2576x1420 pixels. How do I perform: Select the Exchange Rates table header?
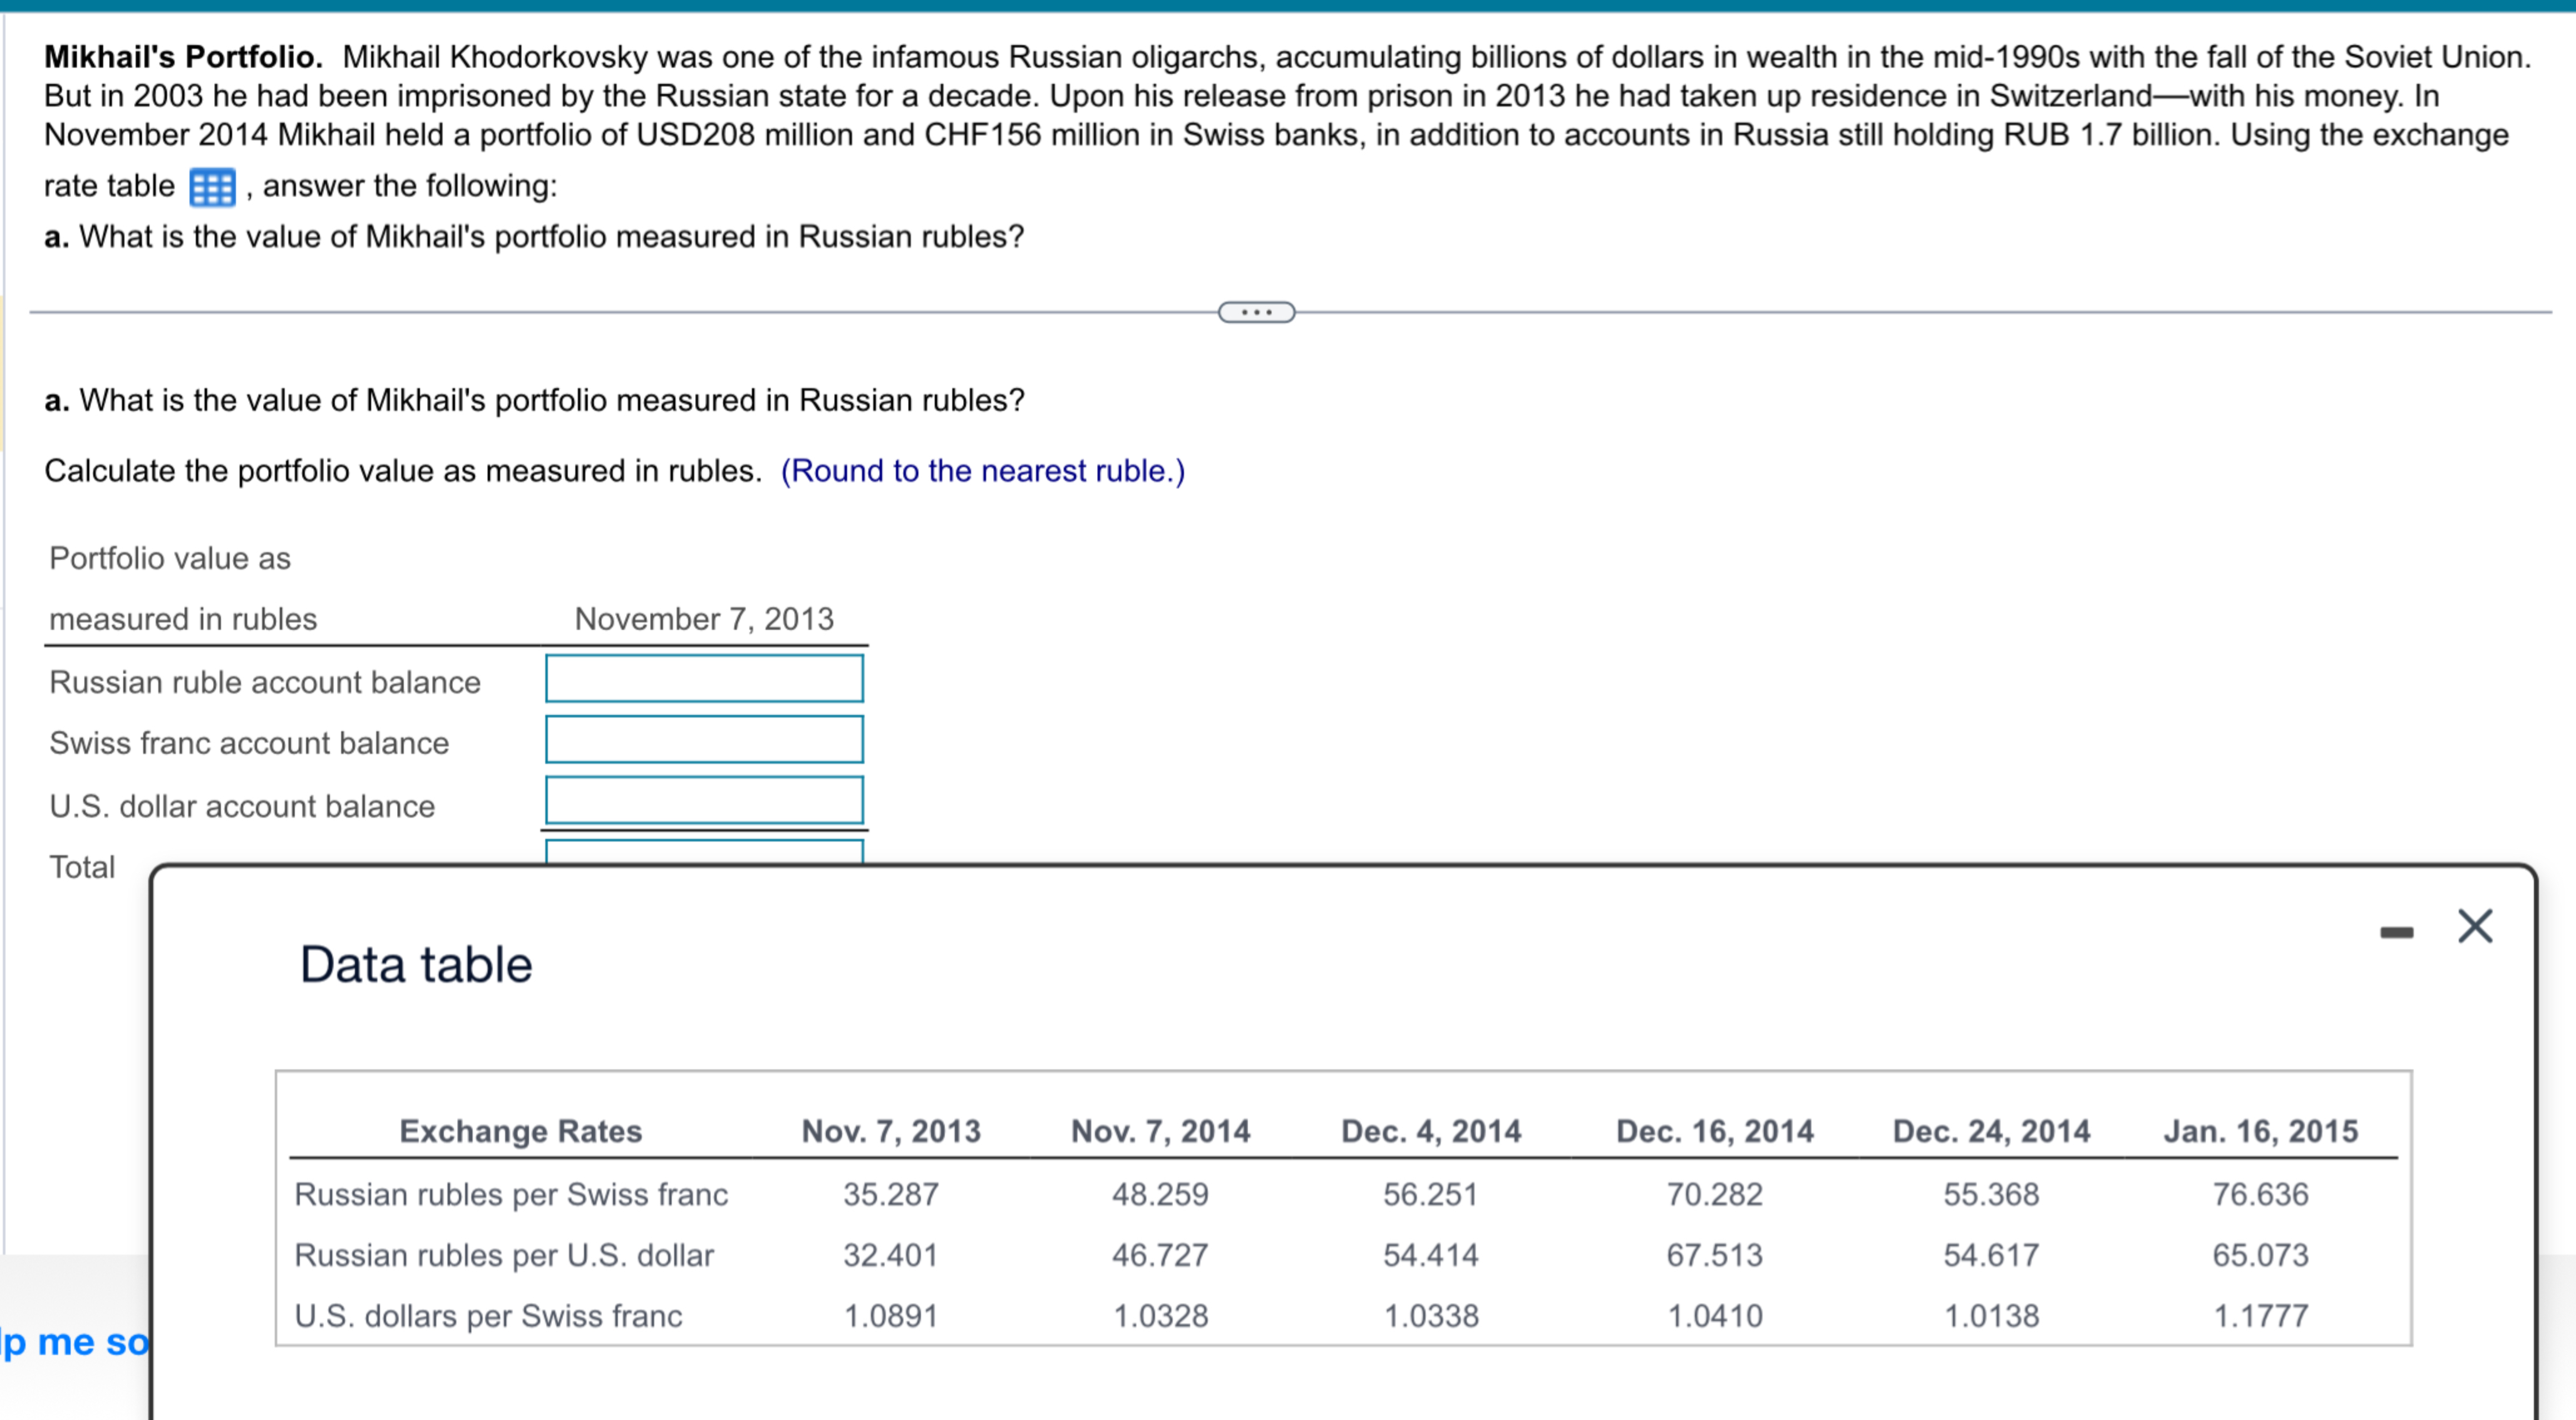coord(520,1131)
